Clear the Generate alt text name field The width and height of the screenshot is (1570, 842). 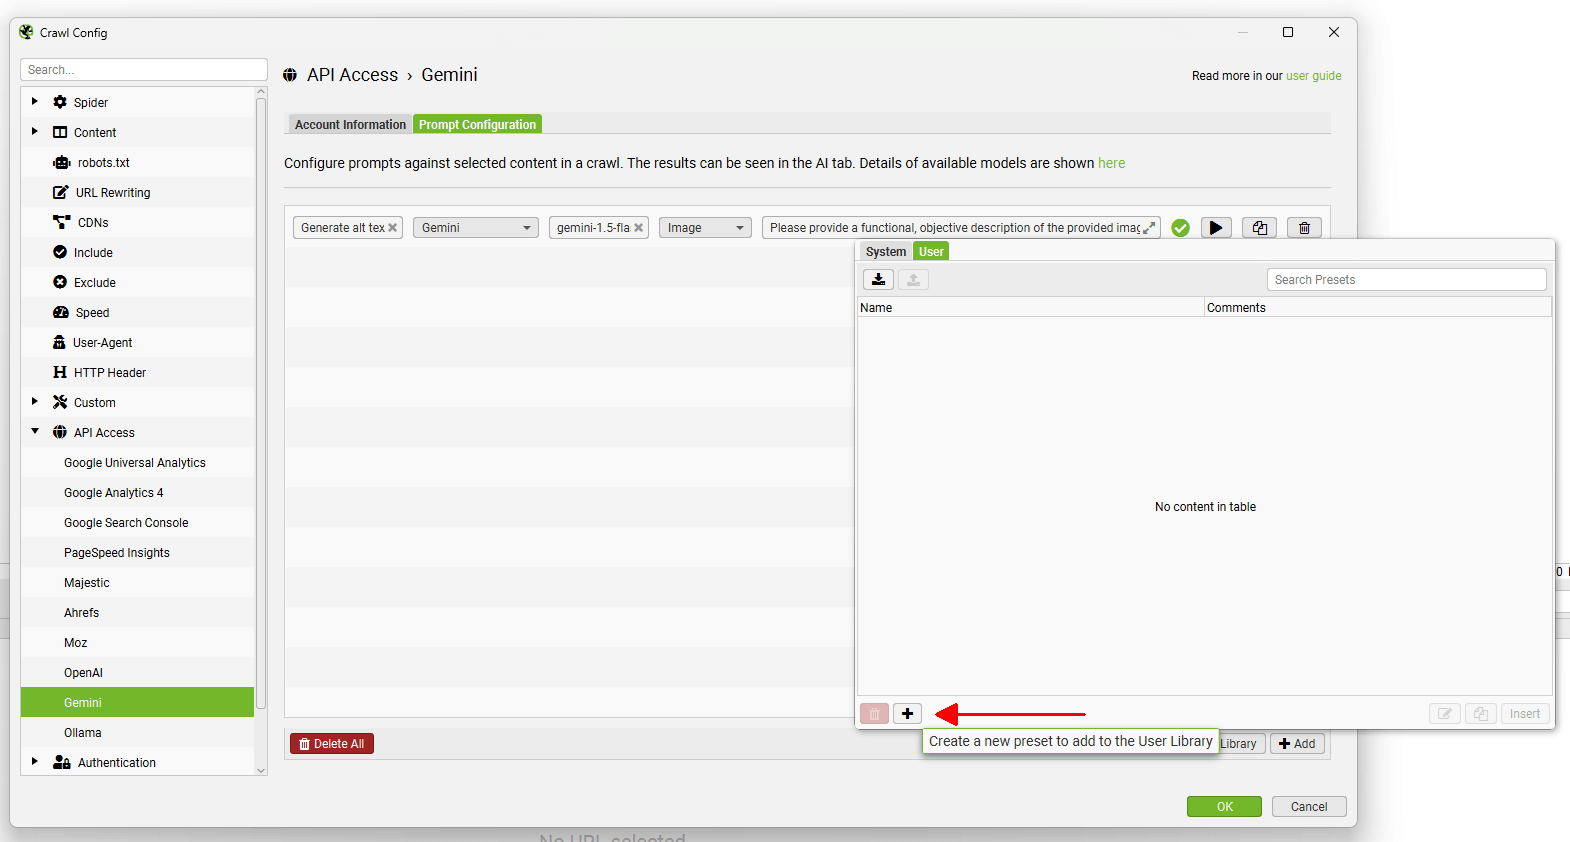(393, 228)
